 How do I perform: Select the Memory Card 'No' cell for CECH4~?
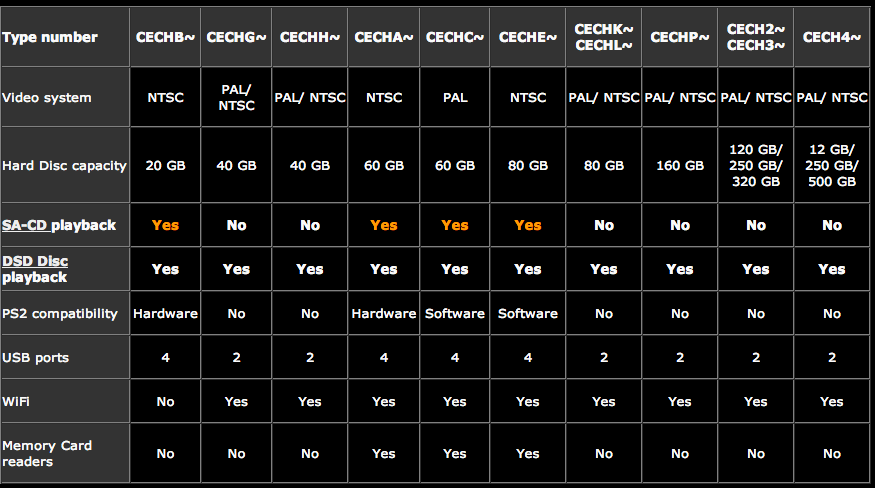click(831, 453)
